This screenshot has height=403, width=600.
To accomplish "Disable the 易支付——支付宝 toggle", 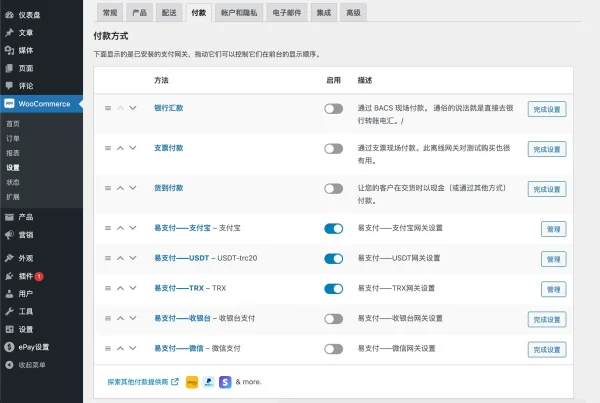I will pyautogui.click(x=334, y=229).
